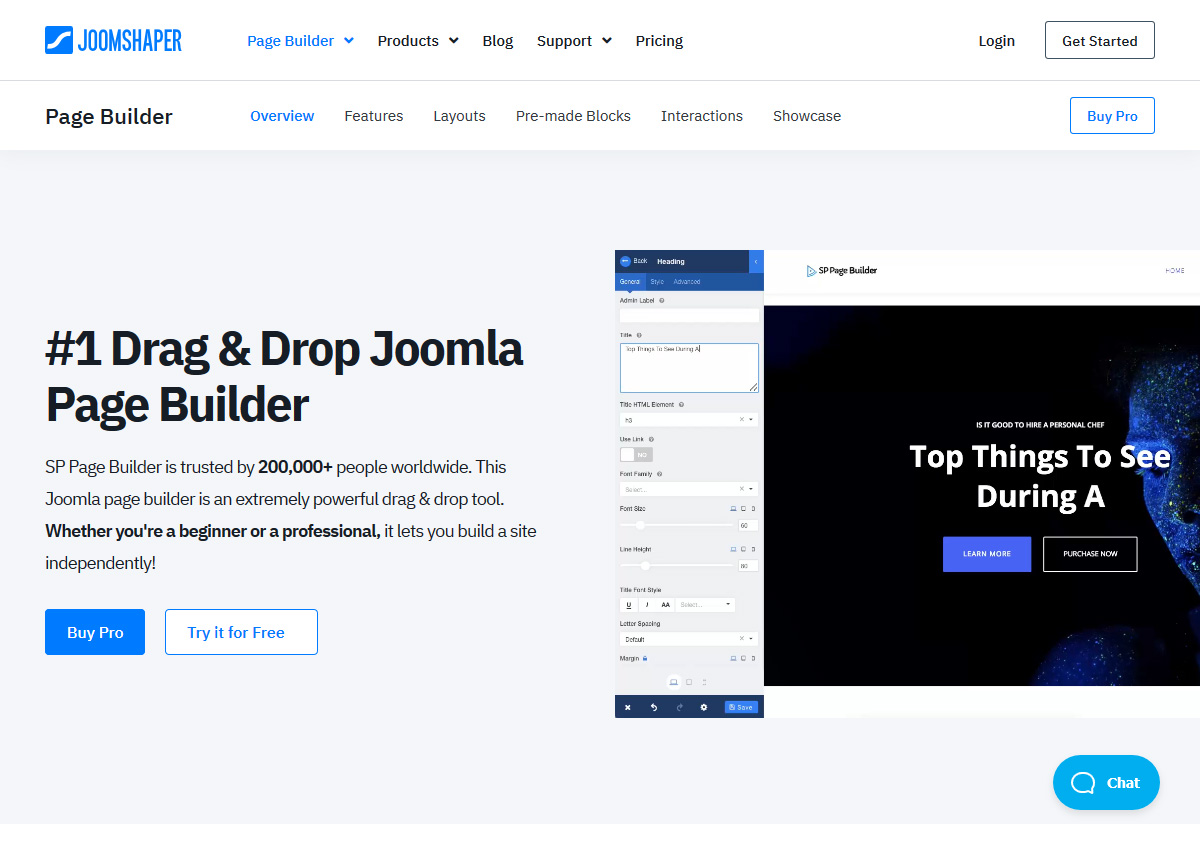Open the builder settings gear icon
1200x850 pixels.
tap(704, 707)
